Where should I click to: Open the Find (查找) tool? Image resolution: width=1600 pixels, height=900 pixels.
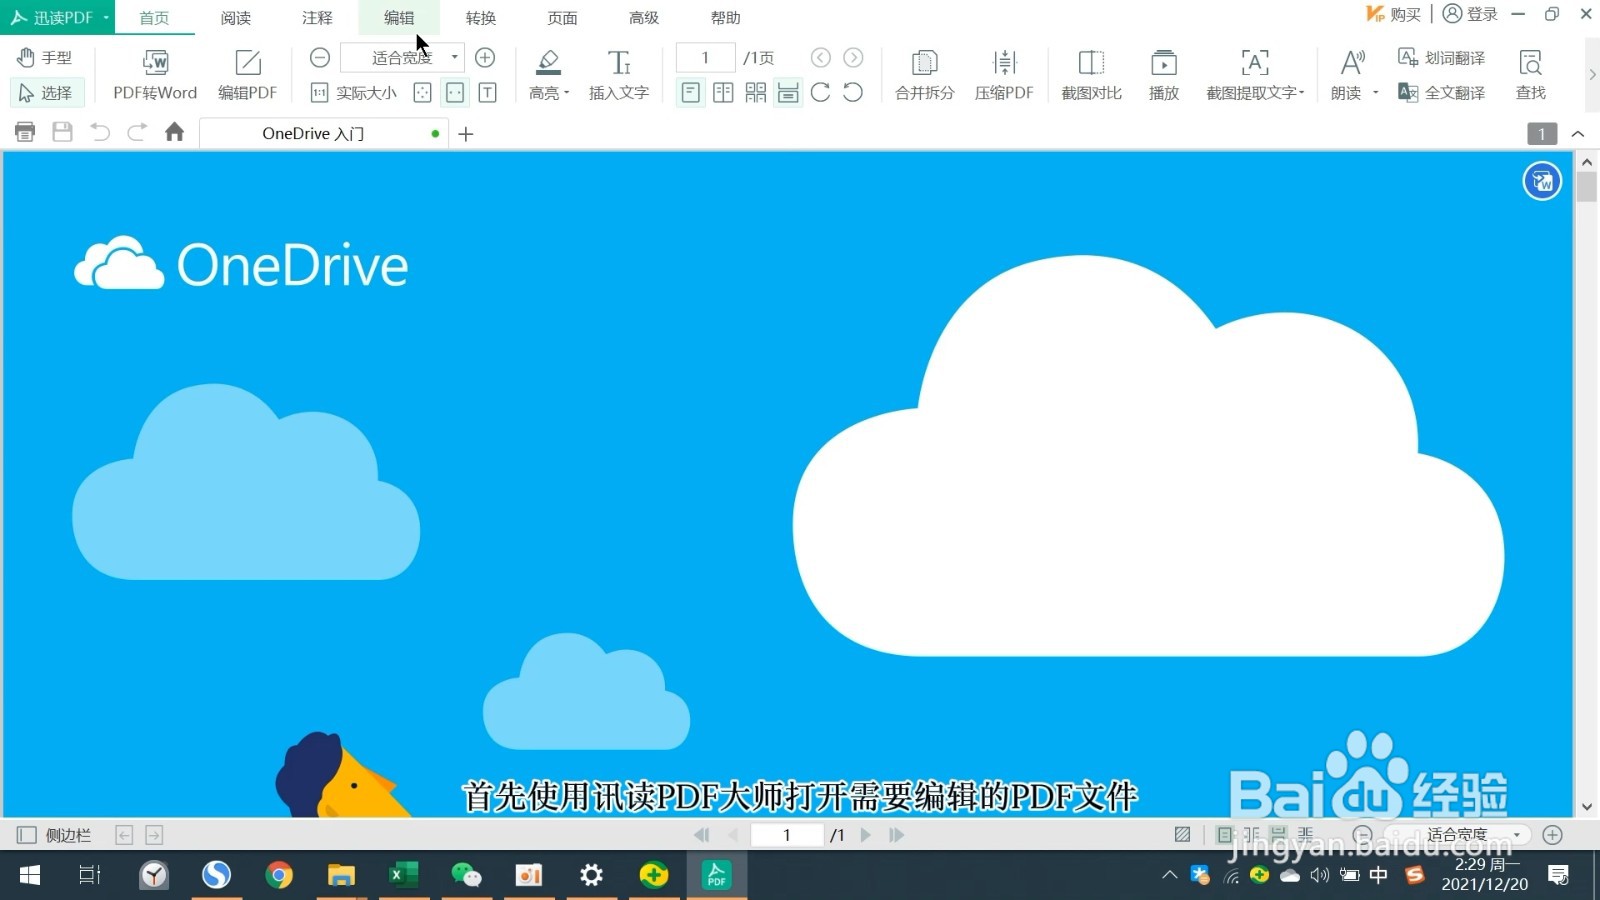1531,75
